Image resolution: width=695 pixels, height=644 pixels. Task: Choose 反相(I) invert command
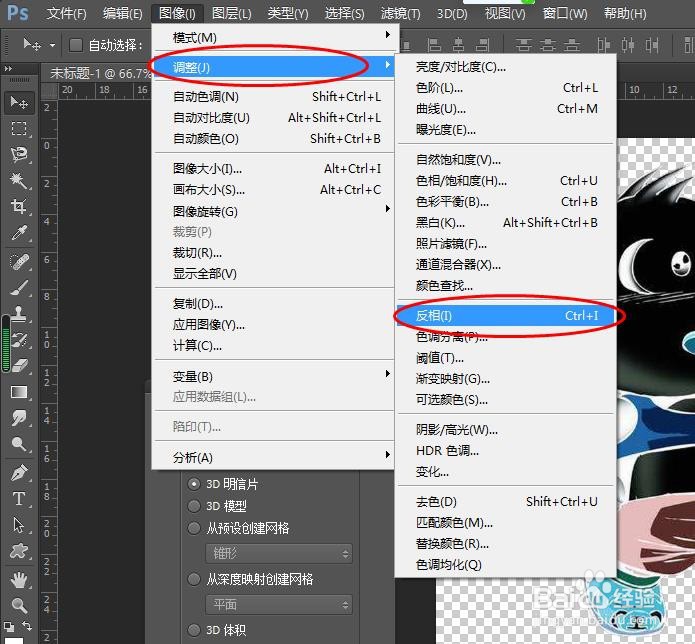[505, 316]
